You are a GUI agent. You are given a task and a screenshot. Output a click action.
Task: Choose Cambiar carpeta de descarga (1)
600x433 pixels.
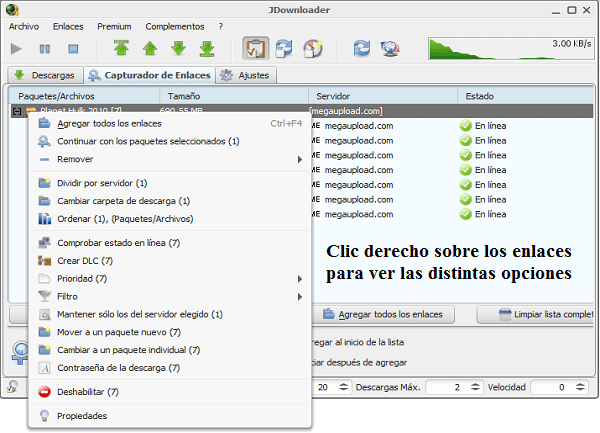170,201
